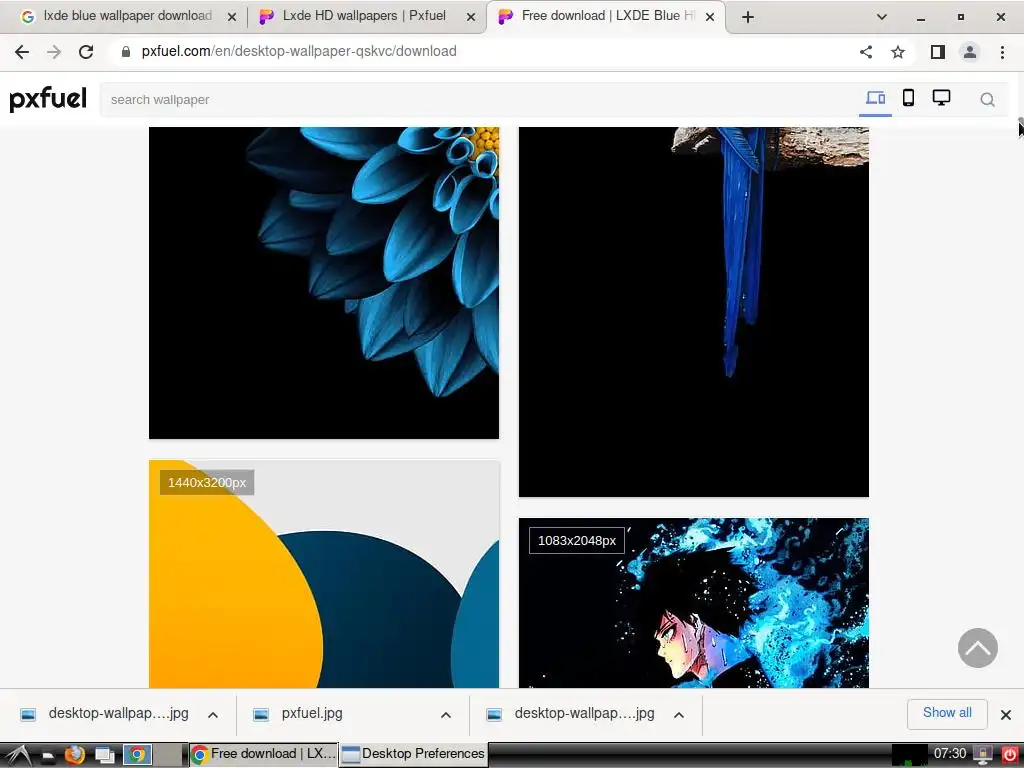
Task: Expand options for first desktop-wallpap download
Action: click(x=213, y=714)
